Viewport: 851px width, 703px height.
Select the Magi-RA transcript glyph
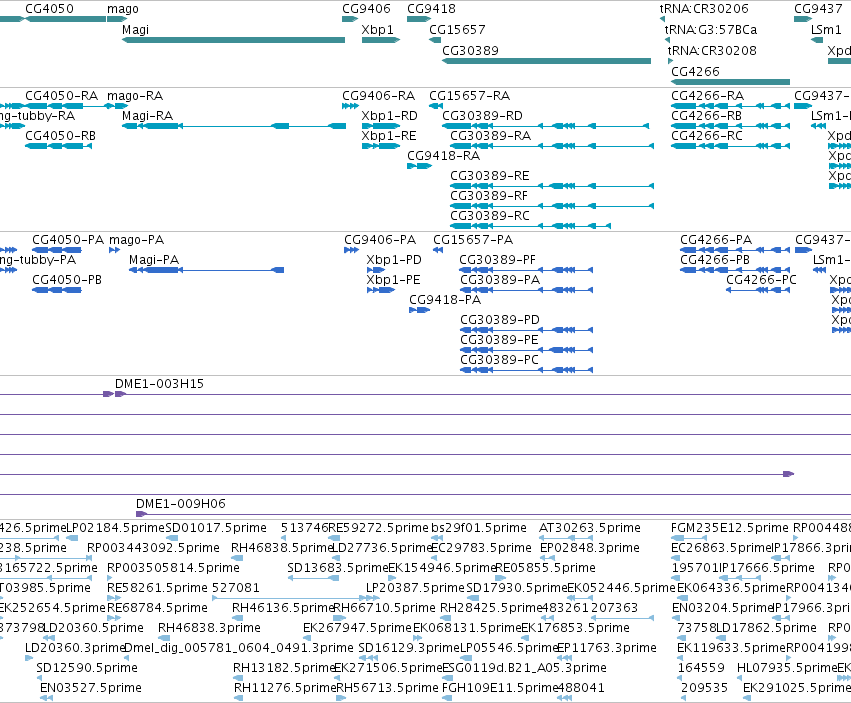click(234, 126)
